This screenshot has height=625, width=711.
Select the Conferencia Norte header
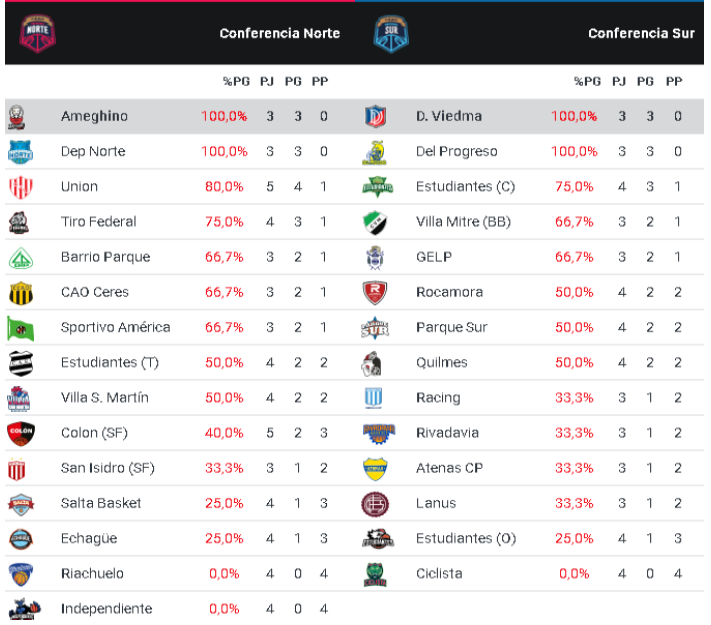(280, 33)
